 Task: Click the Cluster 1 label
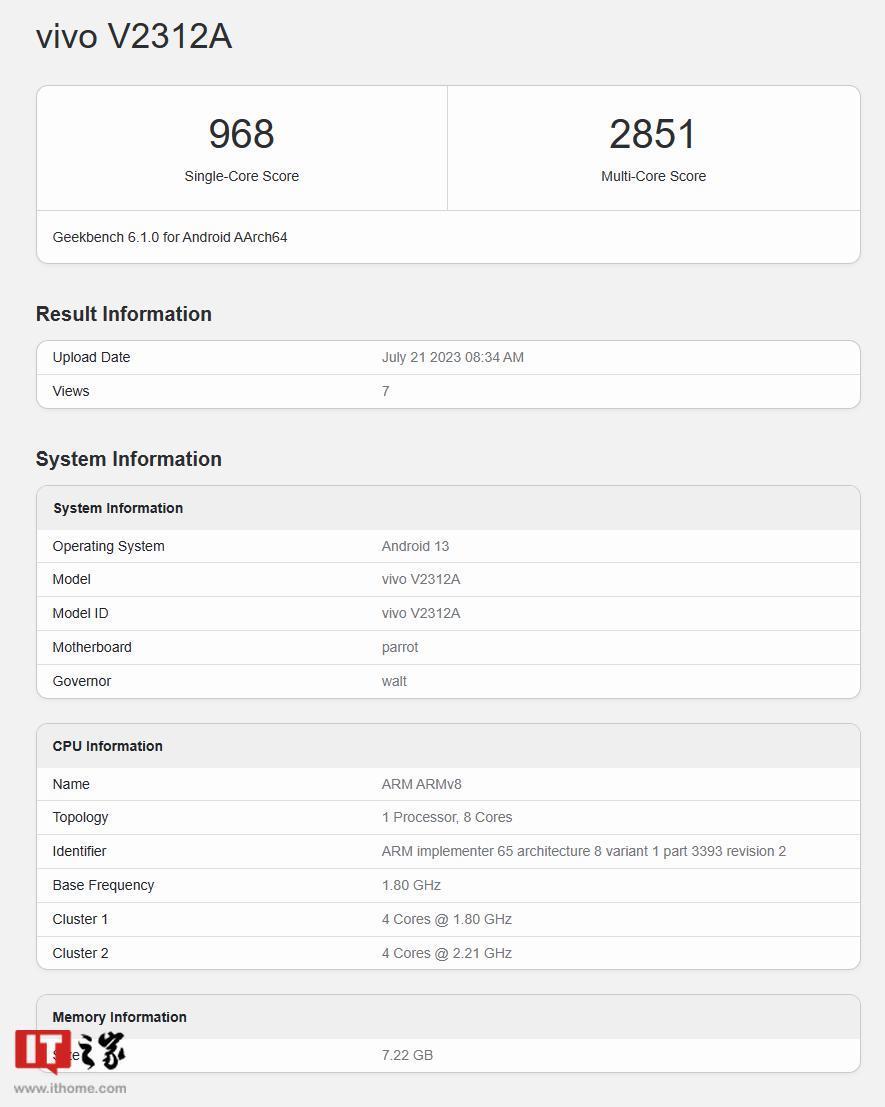coord(80,919)
